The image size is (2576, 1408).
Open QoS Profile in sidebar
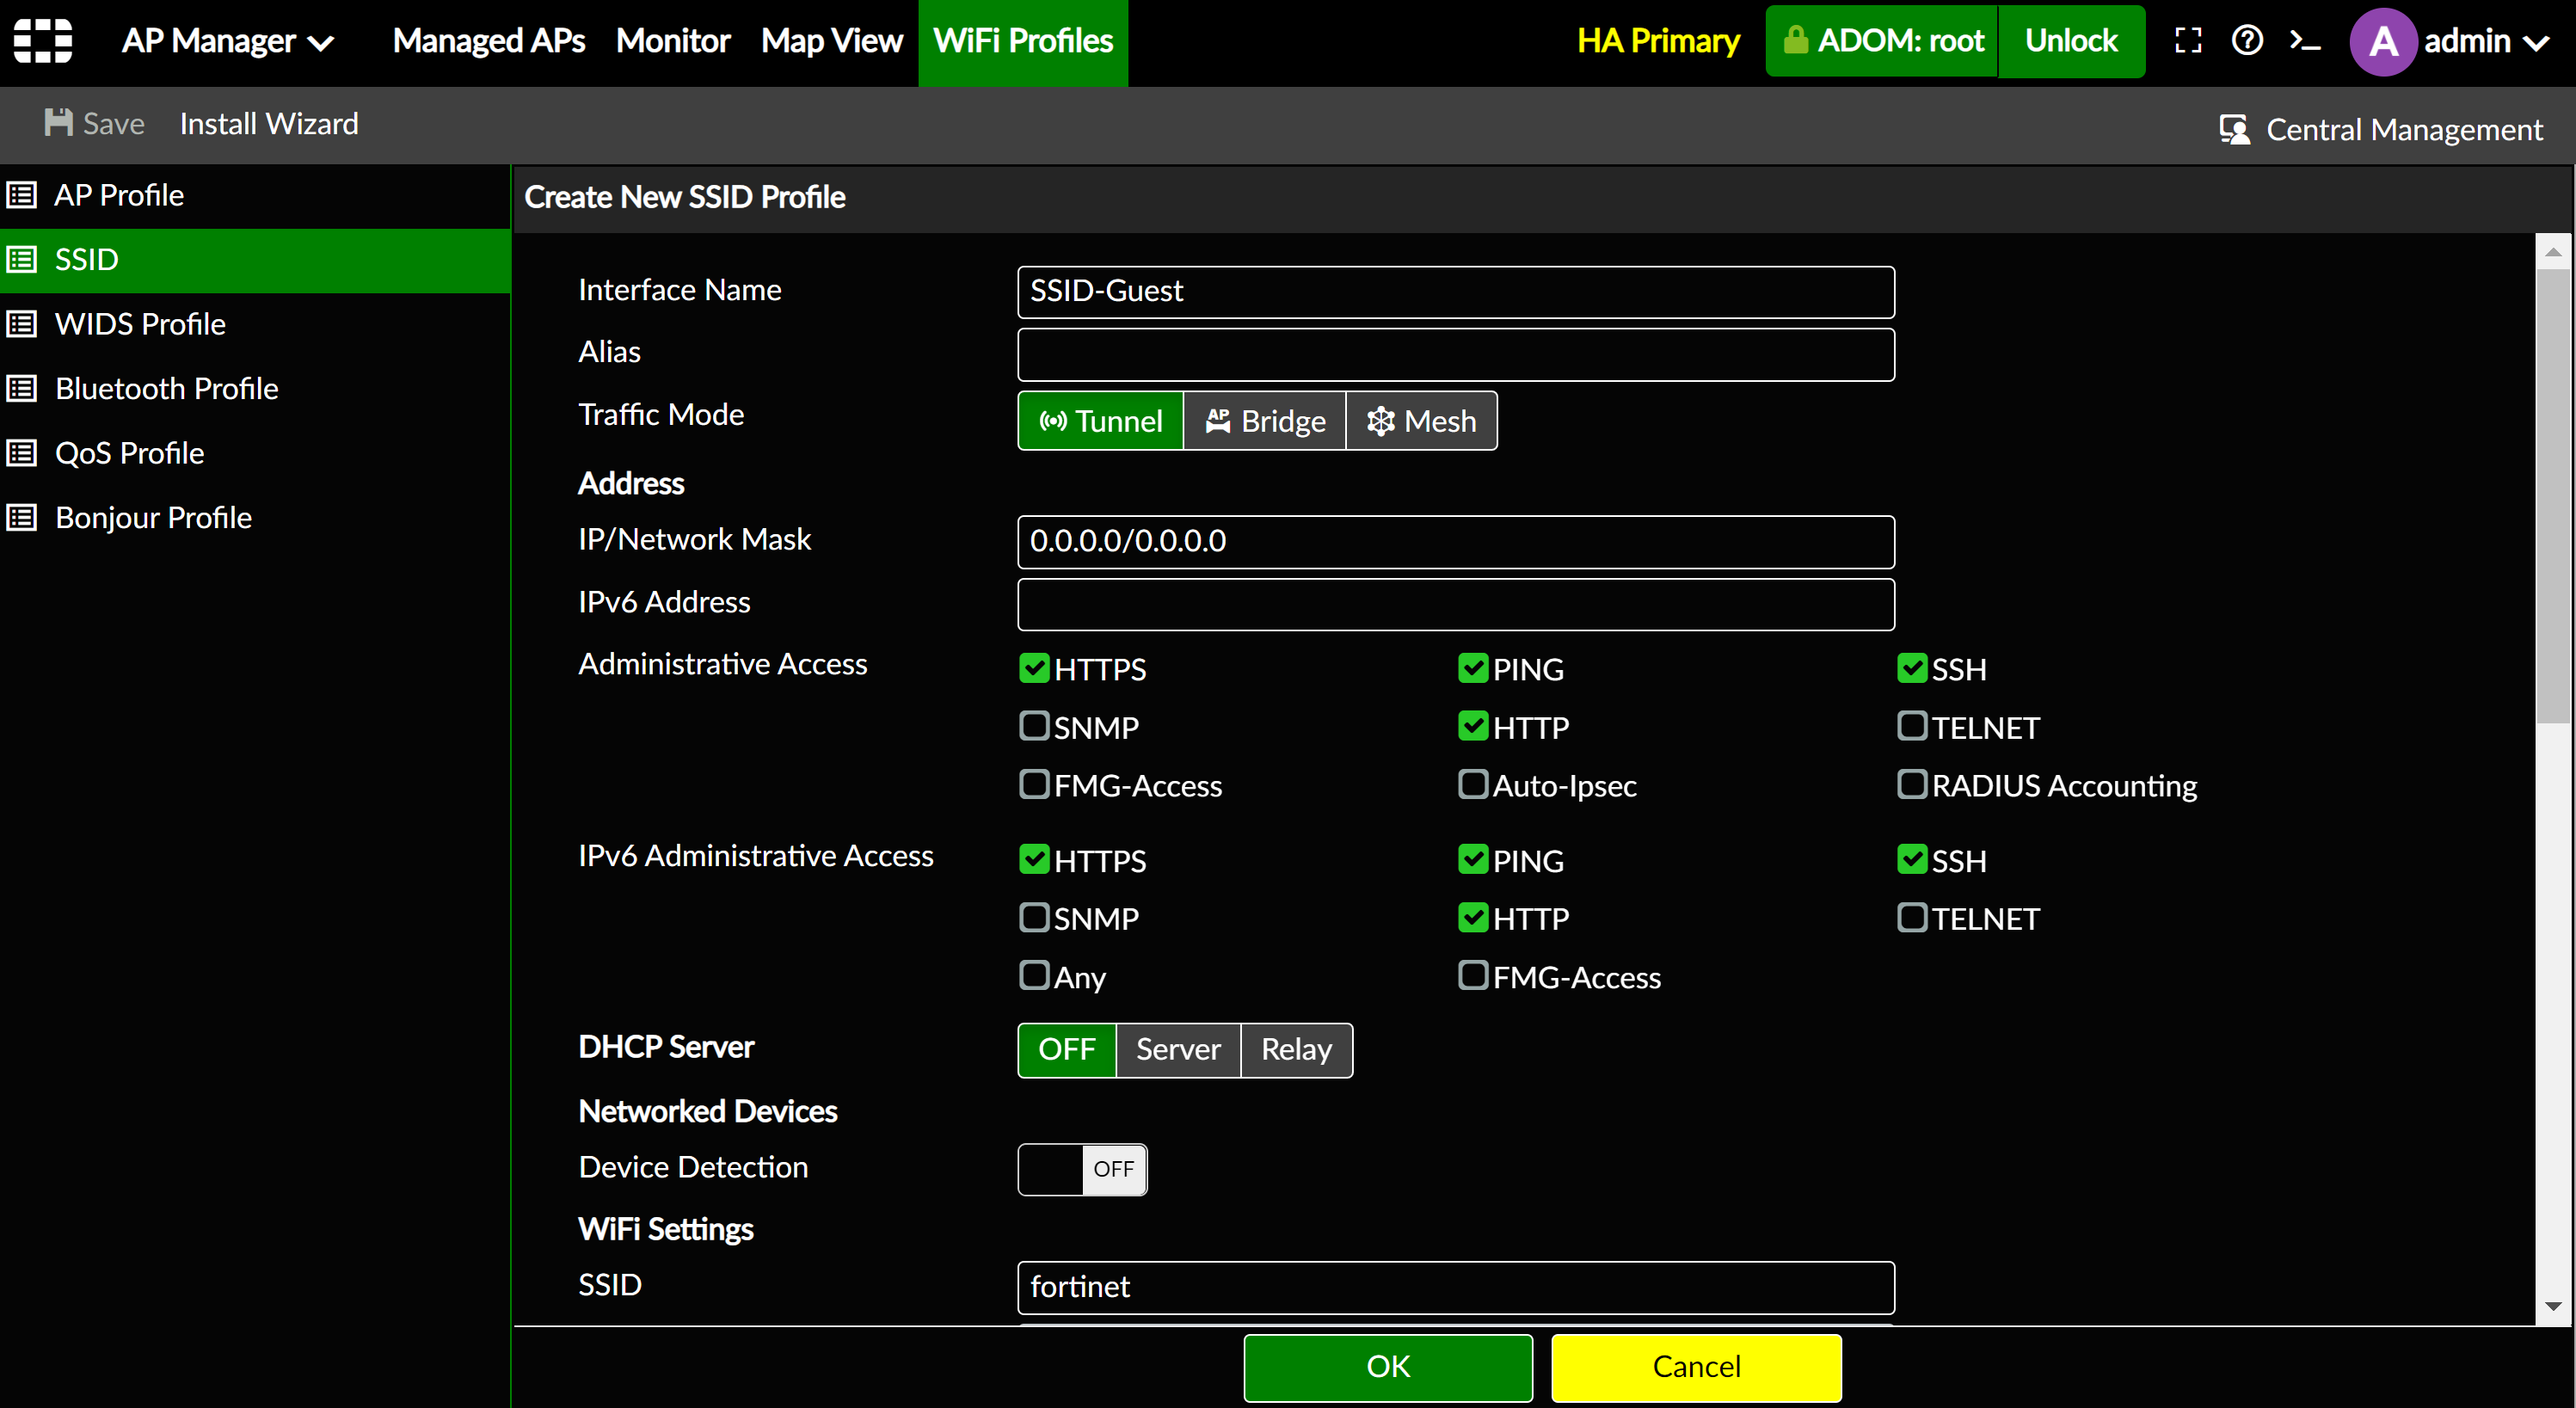[255, 453]
